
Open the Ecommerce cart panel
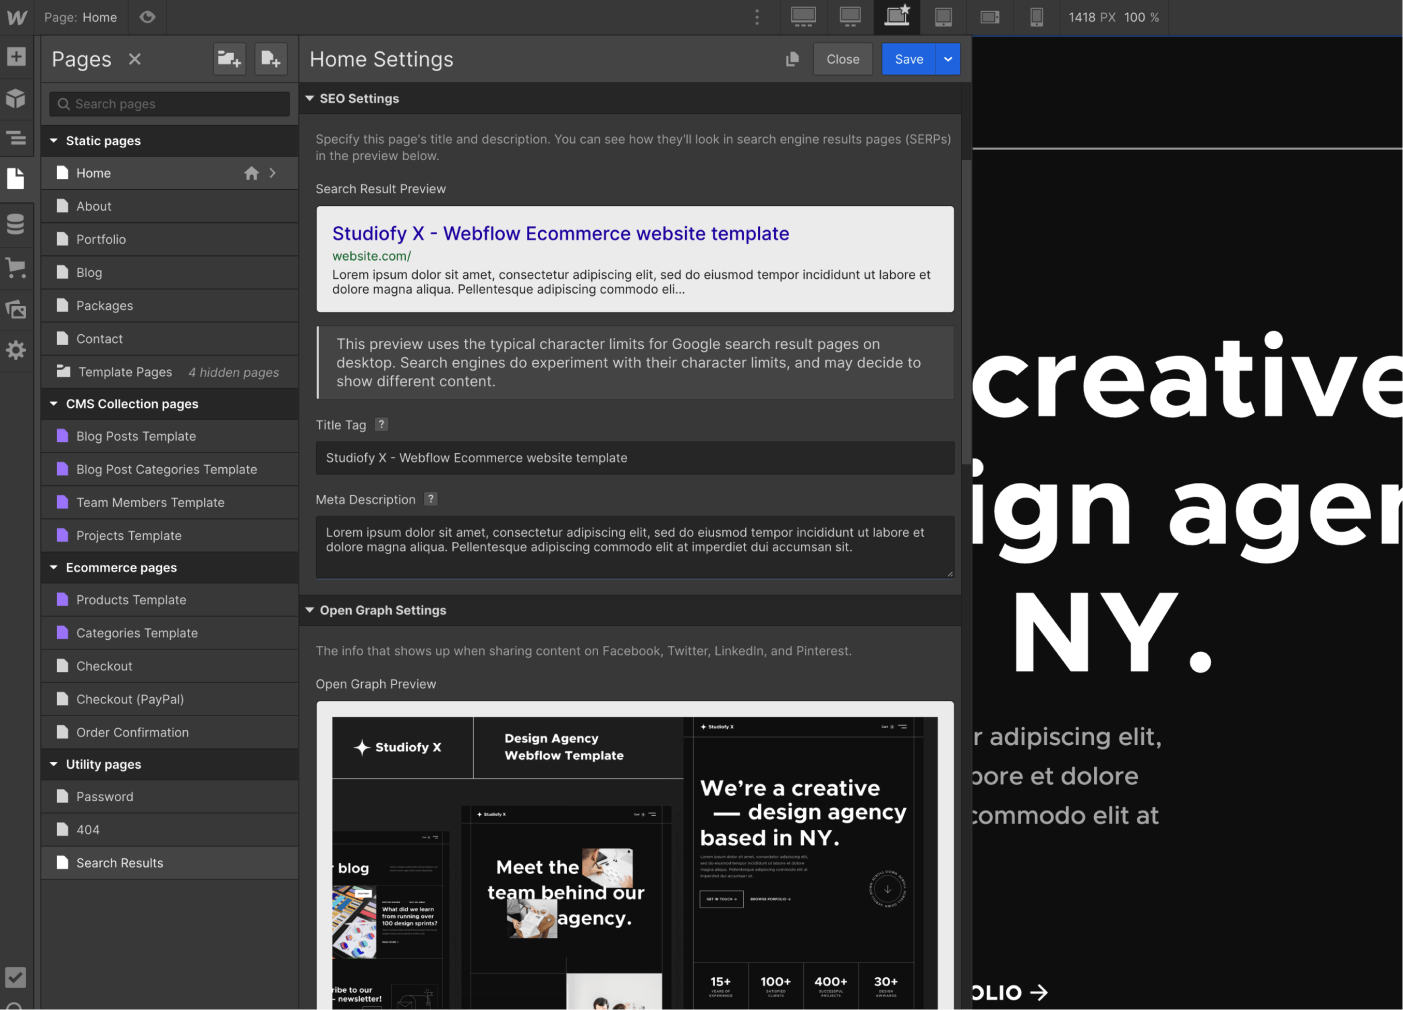(16, 267)
